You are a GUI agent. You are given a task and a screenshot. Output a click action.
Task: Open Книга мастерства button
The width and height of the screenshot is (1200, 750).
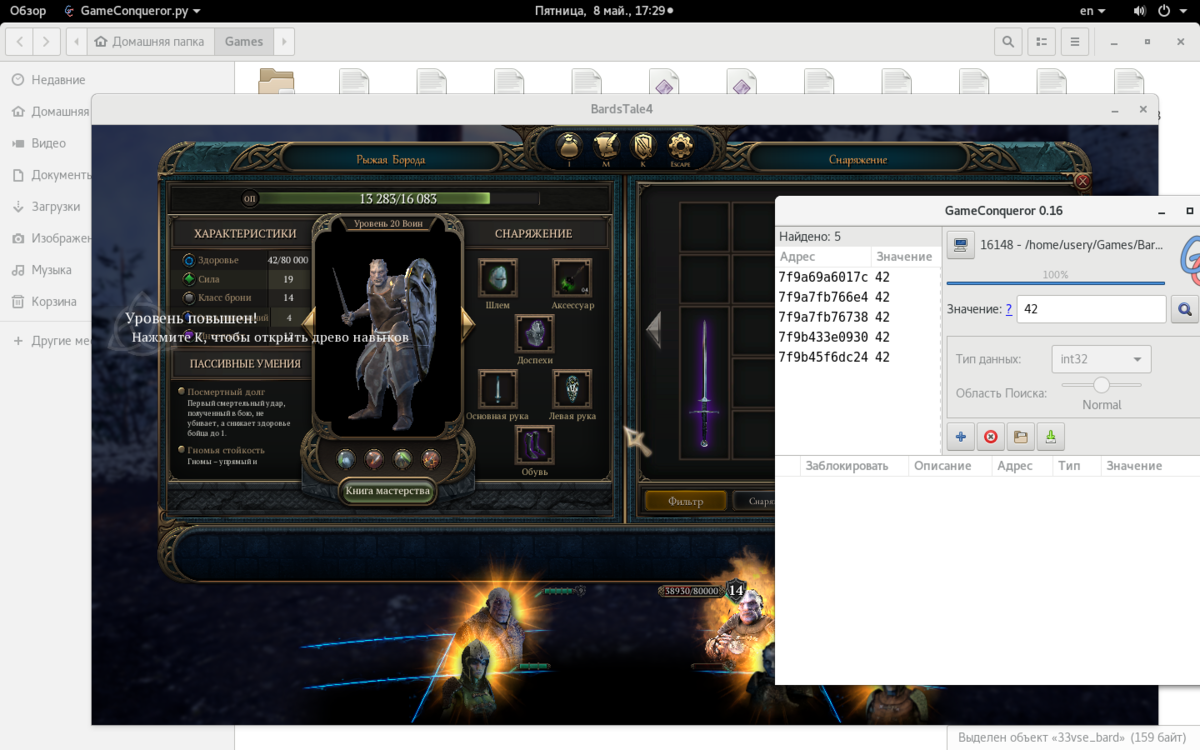[x=388, y=491]
